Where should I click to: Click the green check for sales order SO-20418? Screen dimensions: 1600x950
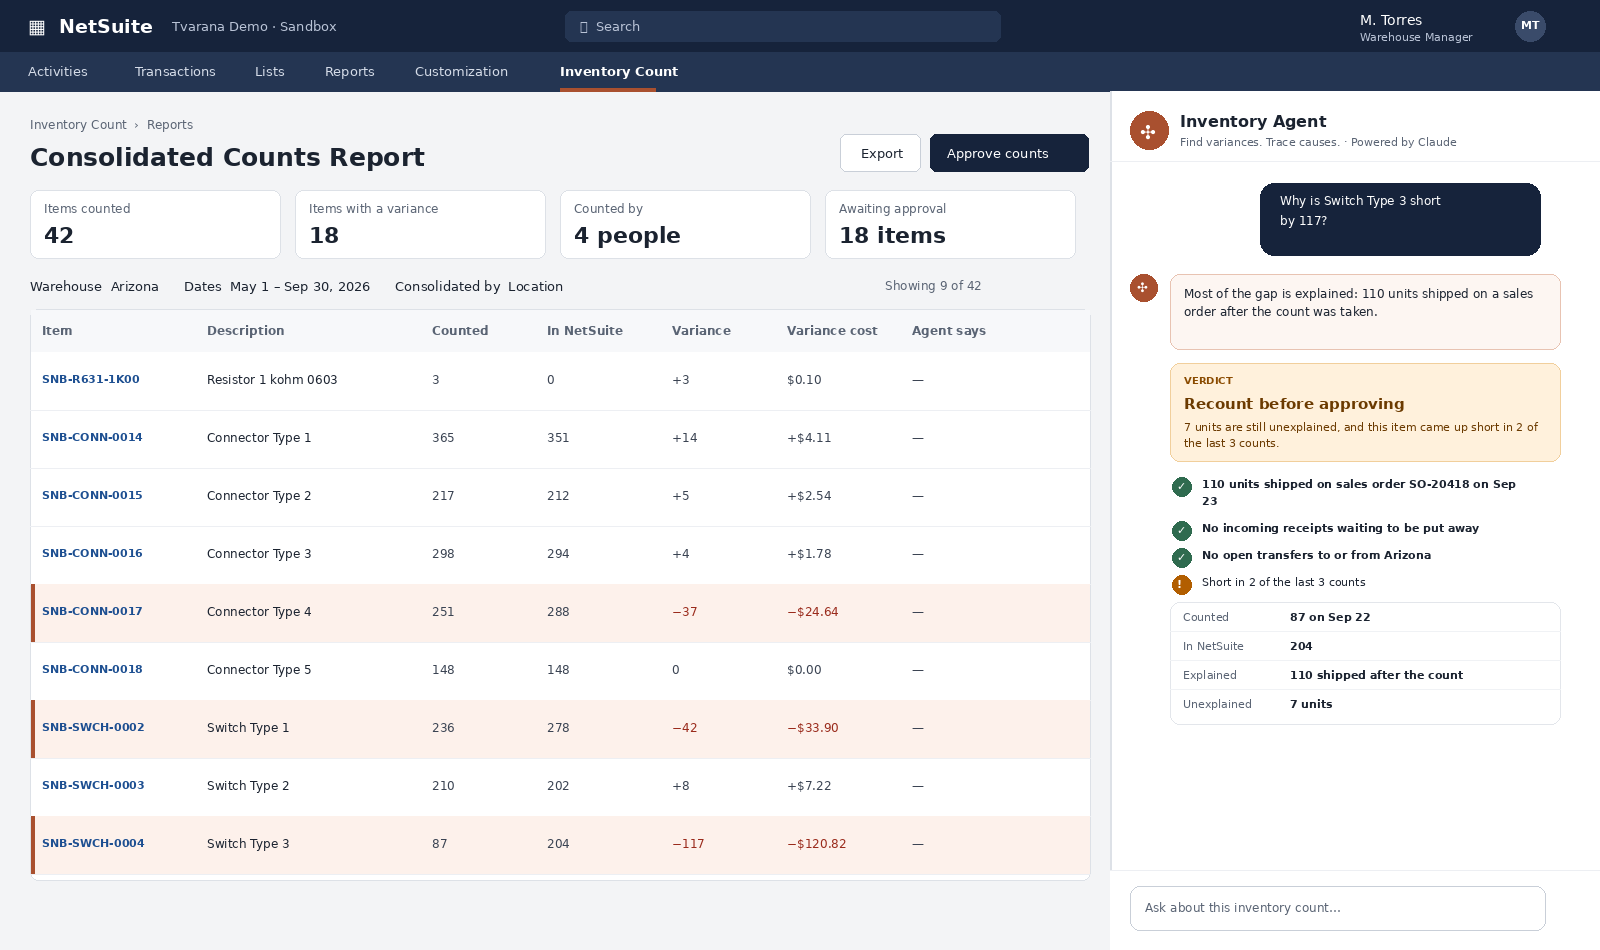[1182, 487]
